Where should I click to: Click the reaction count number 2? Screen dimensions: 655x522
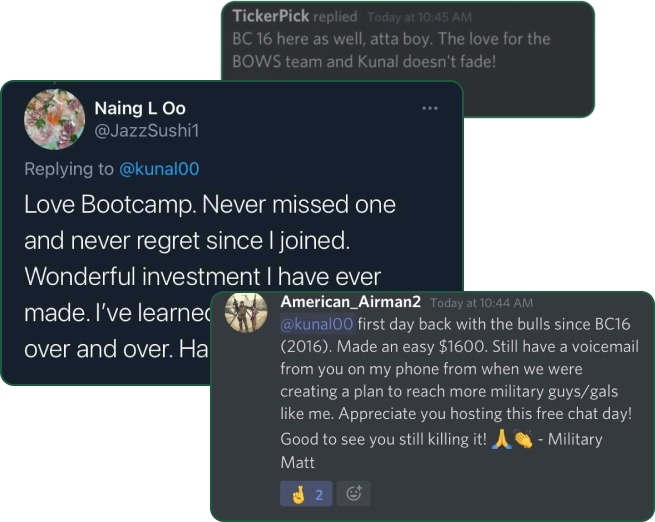319,495
